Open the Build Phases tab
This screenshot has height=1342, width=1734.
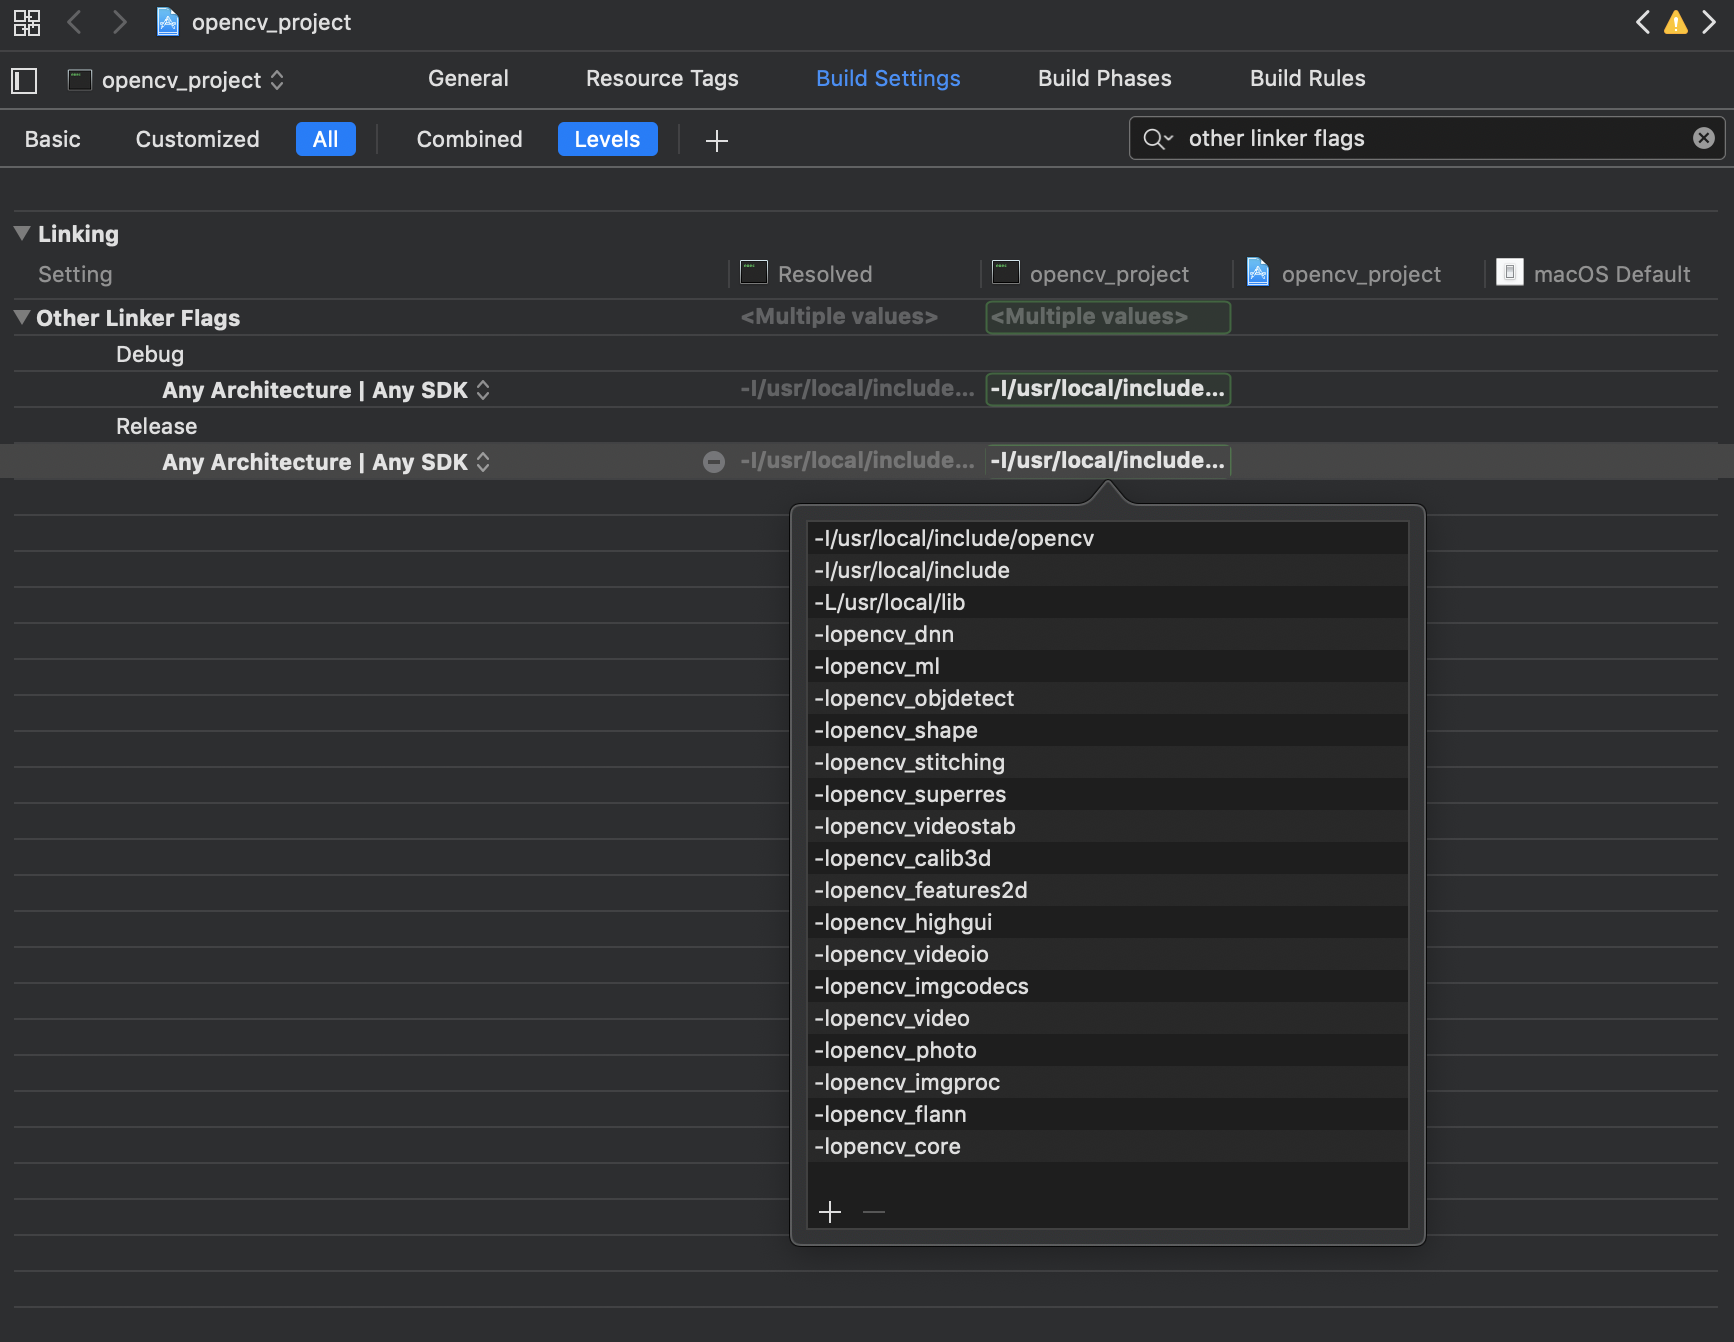1104,78
